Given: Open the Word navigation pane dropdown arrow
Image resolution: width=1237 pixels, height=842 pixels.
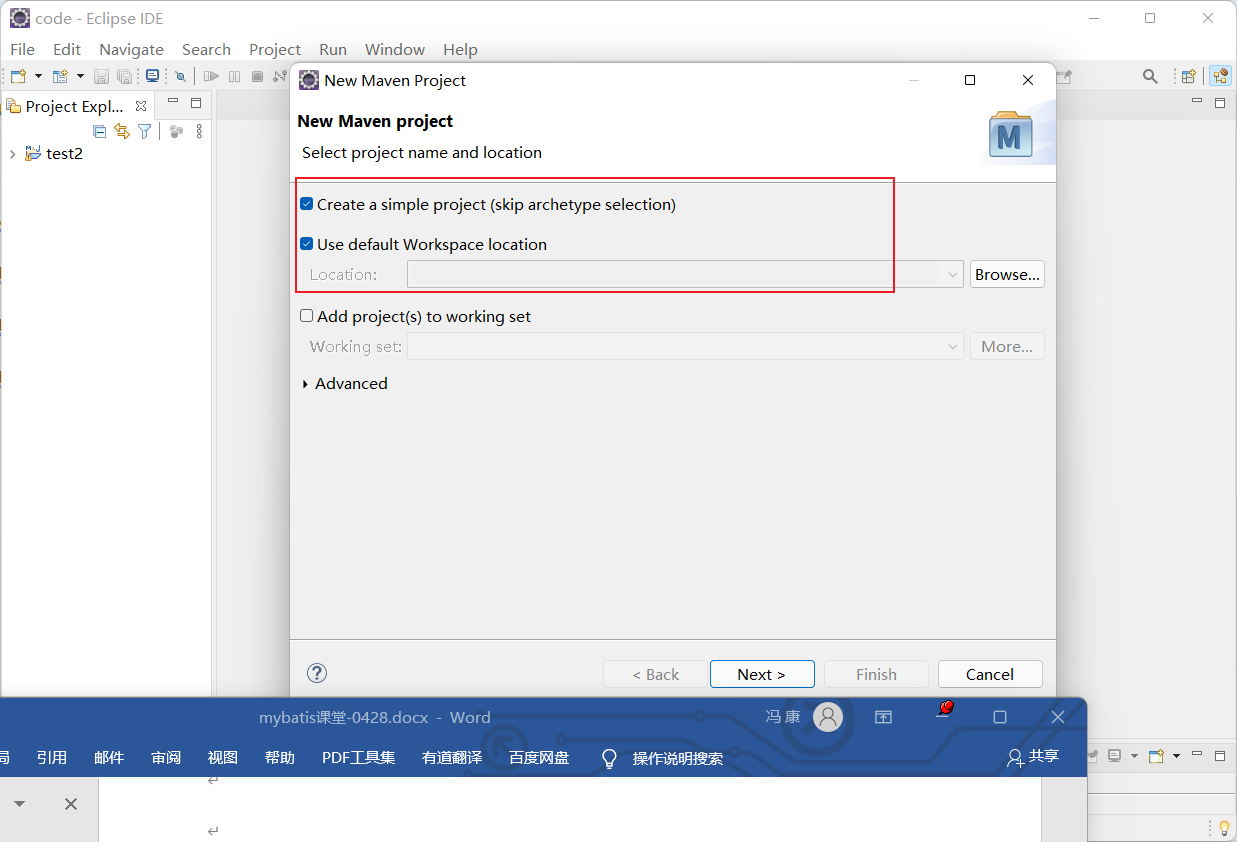Looking at the screenshot, I should click(19, 804).
